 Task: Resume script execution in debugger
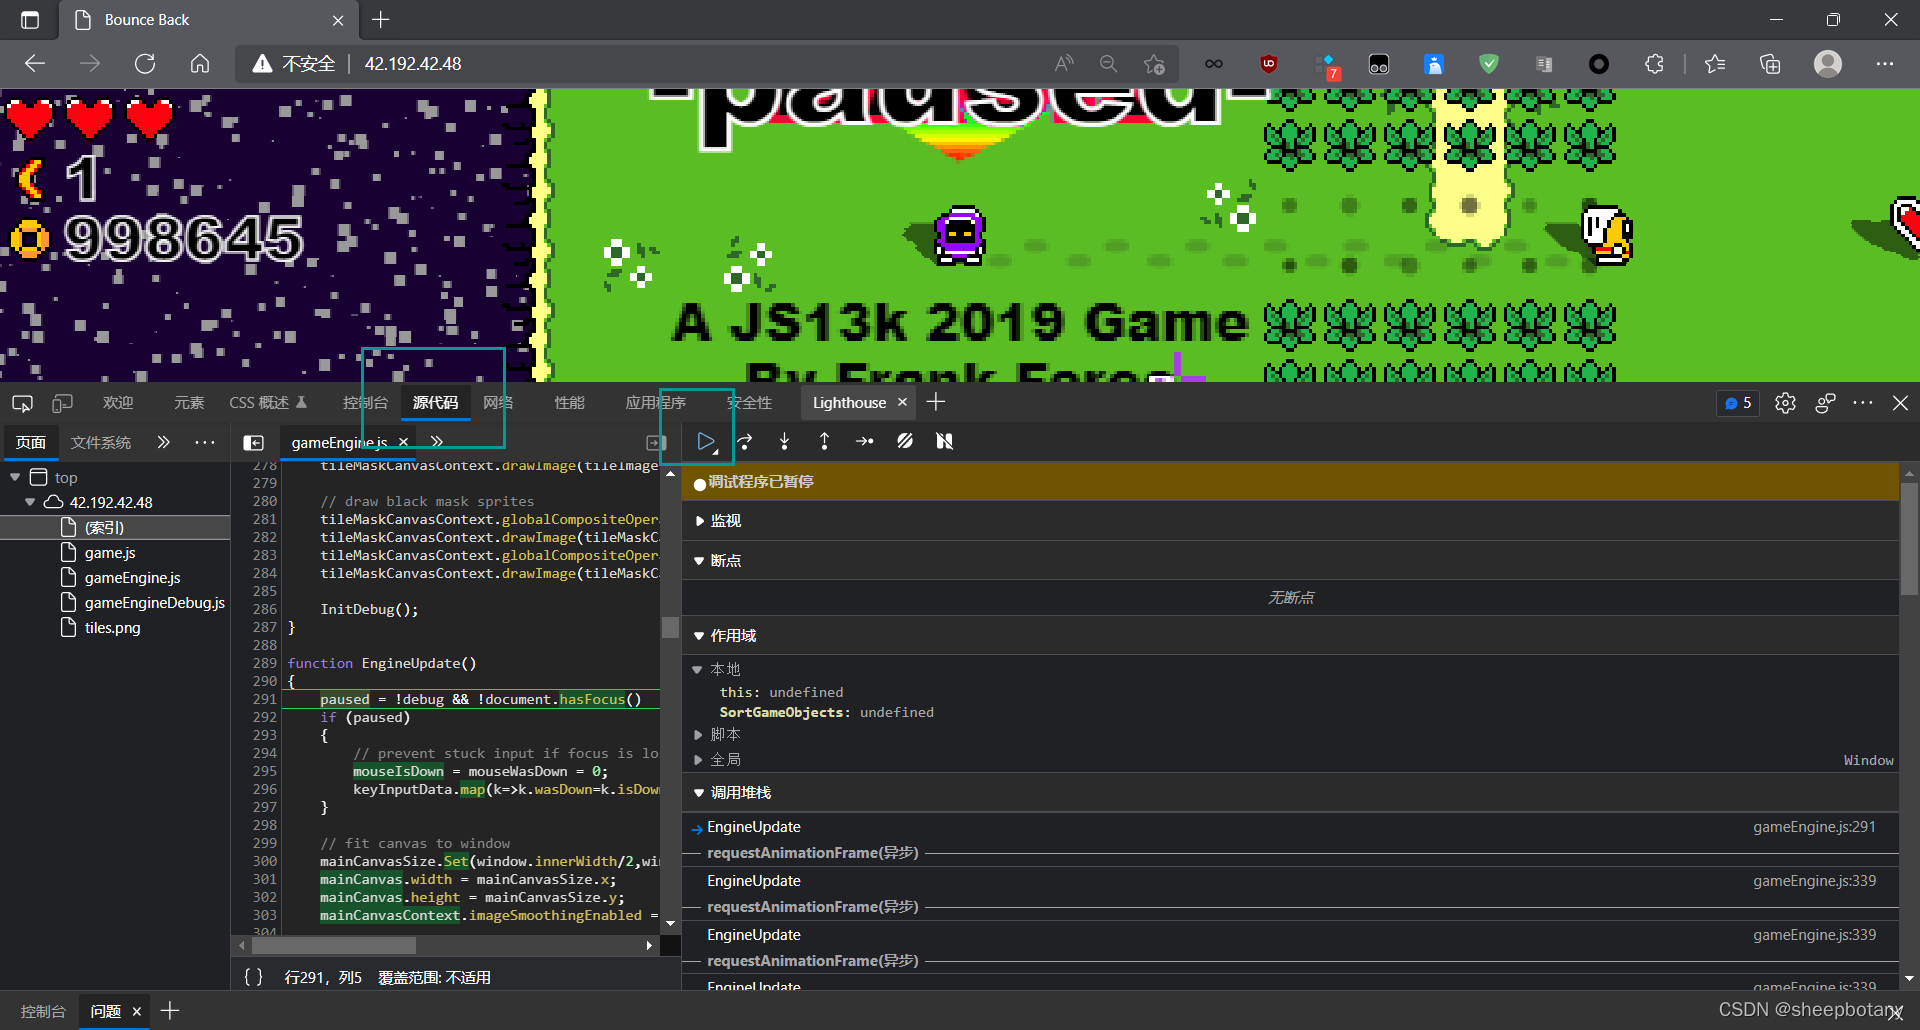(706, 441)
